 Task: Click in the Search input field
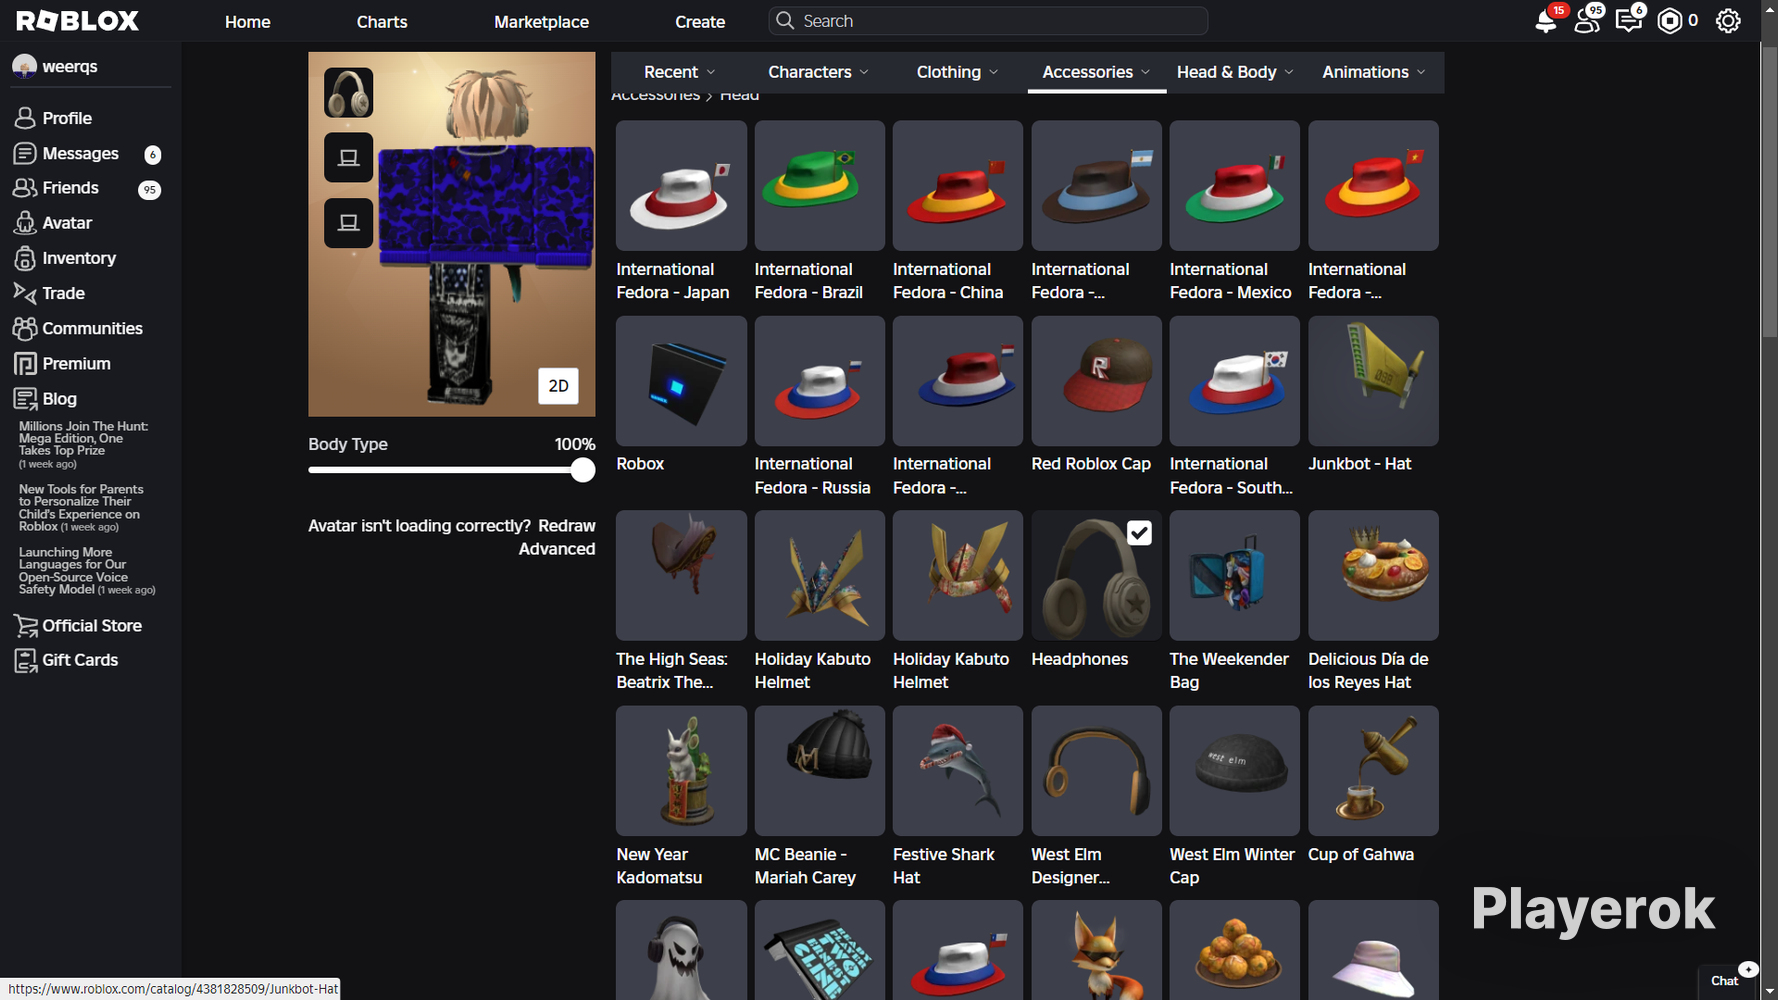click(x=988, y=21)
